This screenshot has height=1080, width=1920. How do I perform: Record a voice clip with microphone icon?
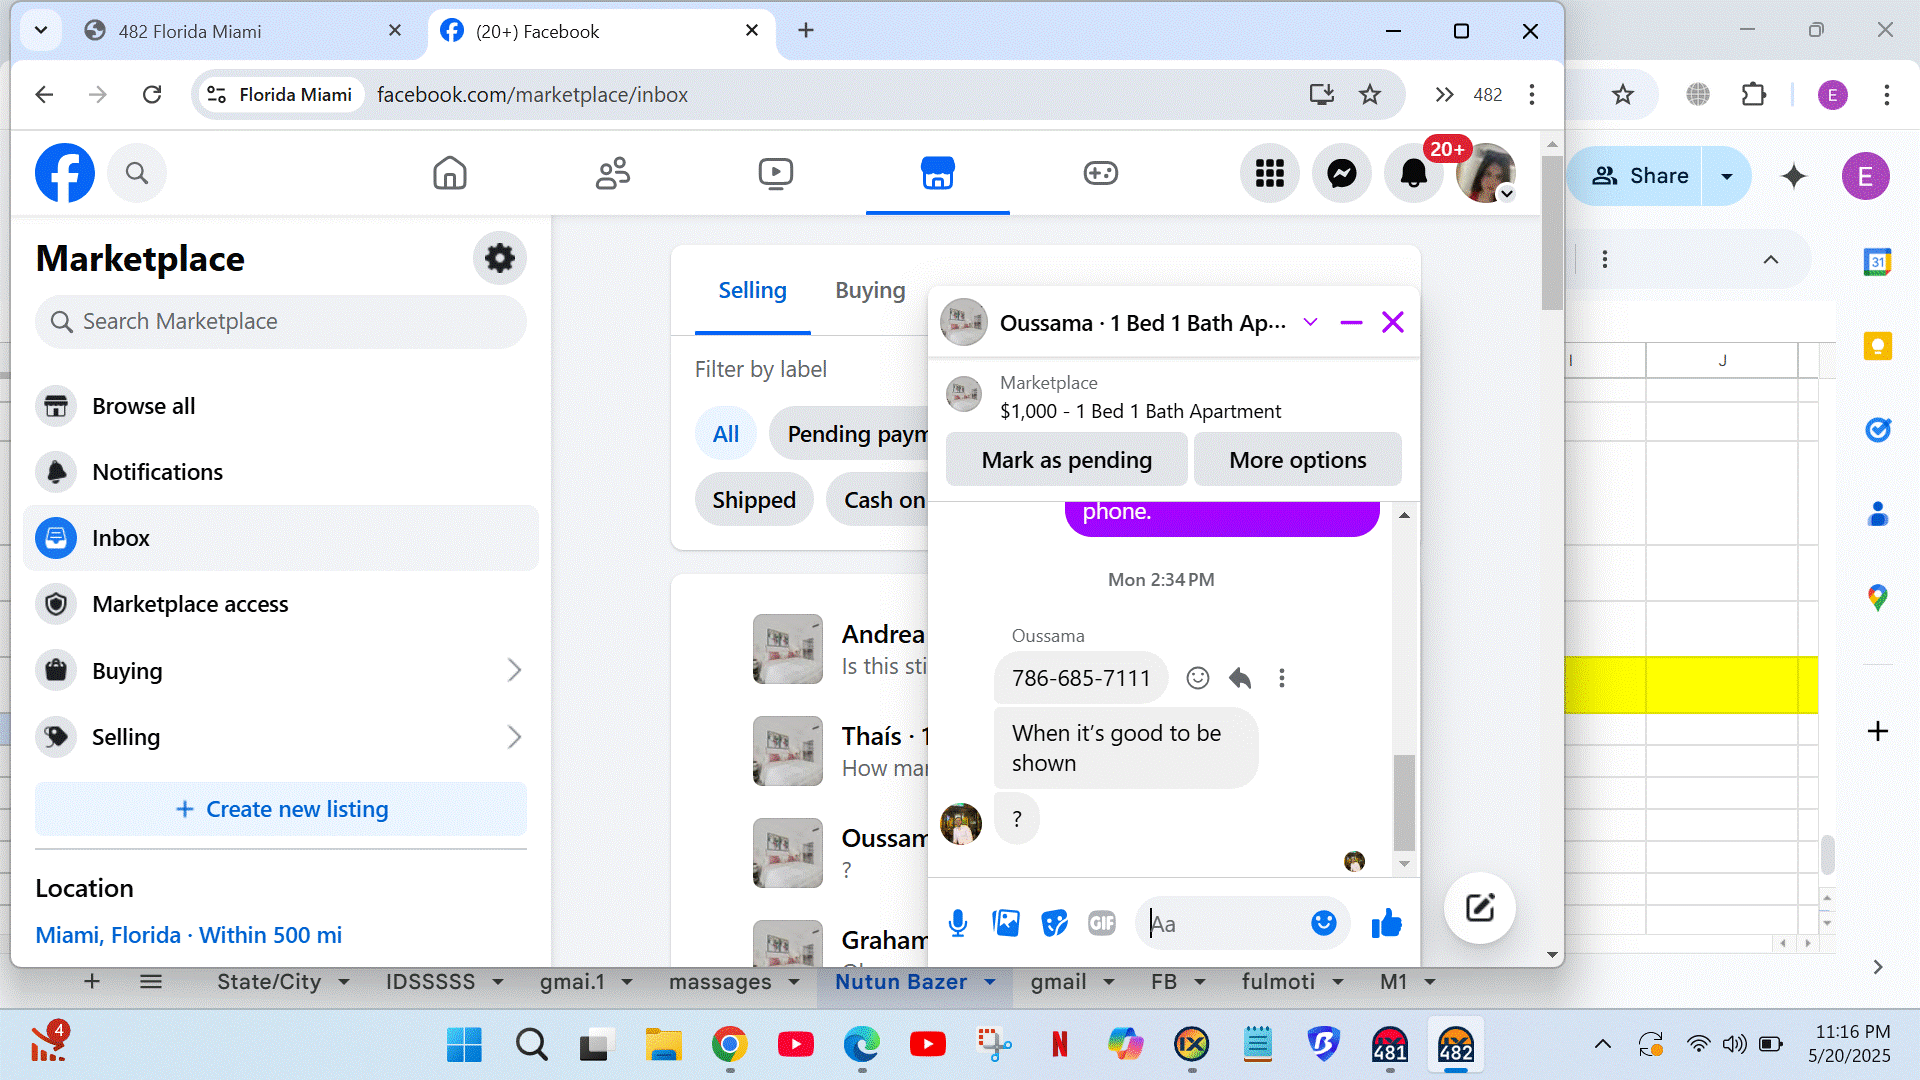957,923
